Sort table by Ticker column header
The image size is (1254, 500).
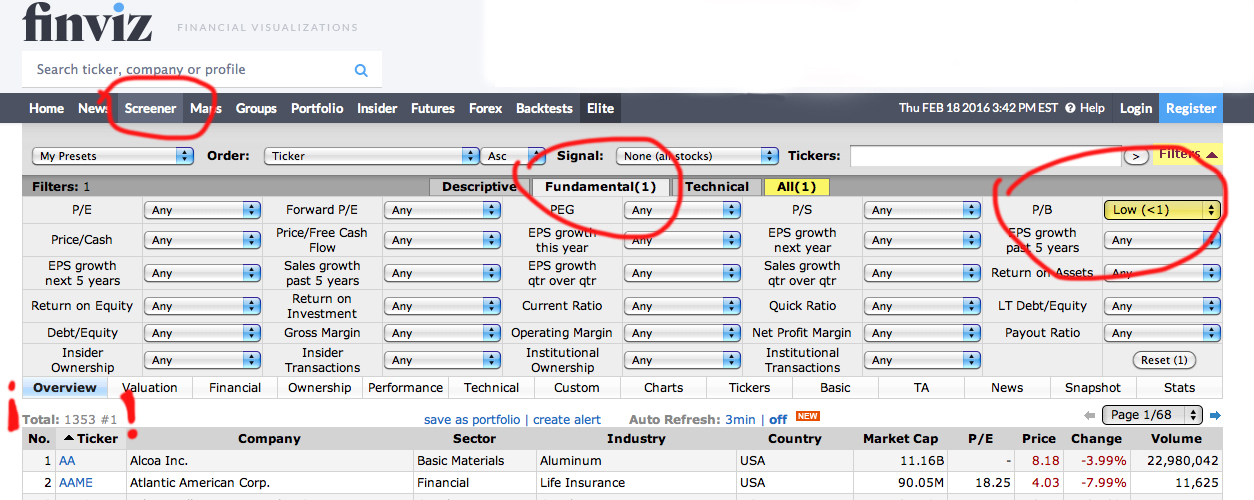pos(90,438)
